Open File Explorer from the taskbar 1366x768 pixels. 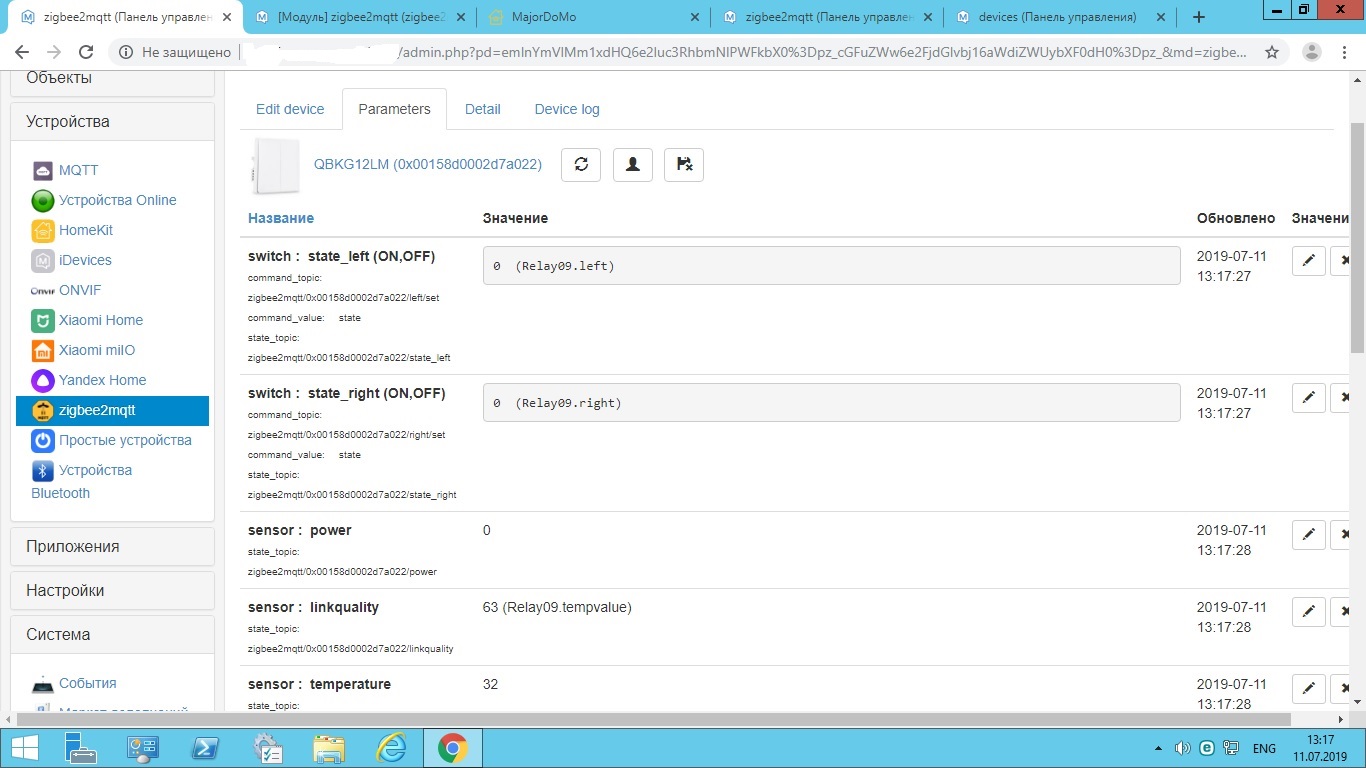(329, 748)
